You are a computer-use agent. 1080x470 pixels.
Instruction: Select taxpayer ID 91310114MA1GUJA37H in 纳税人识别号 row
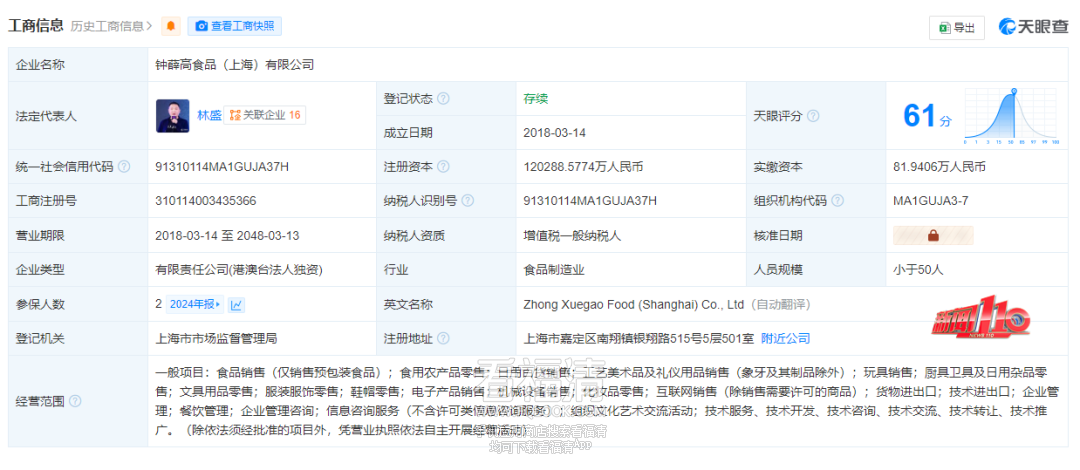click(x=590, y=201)
